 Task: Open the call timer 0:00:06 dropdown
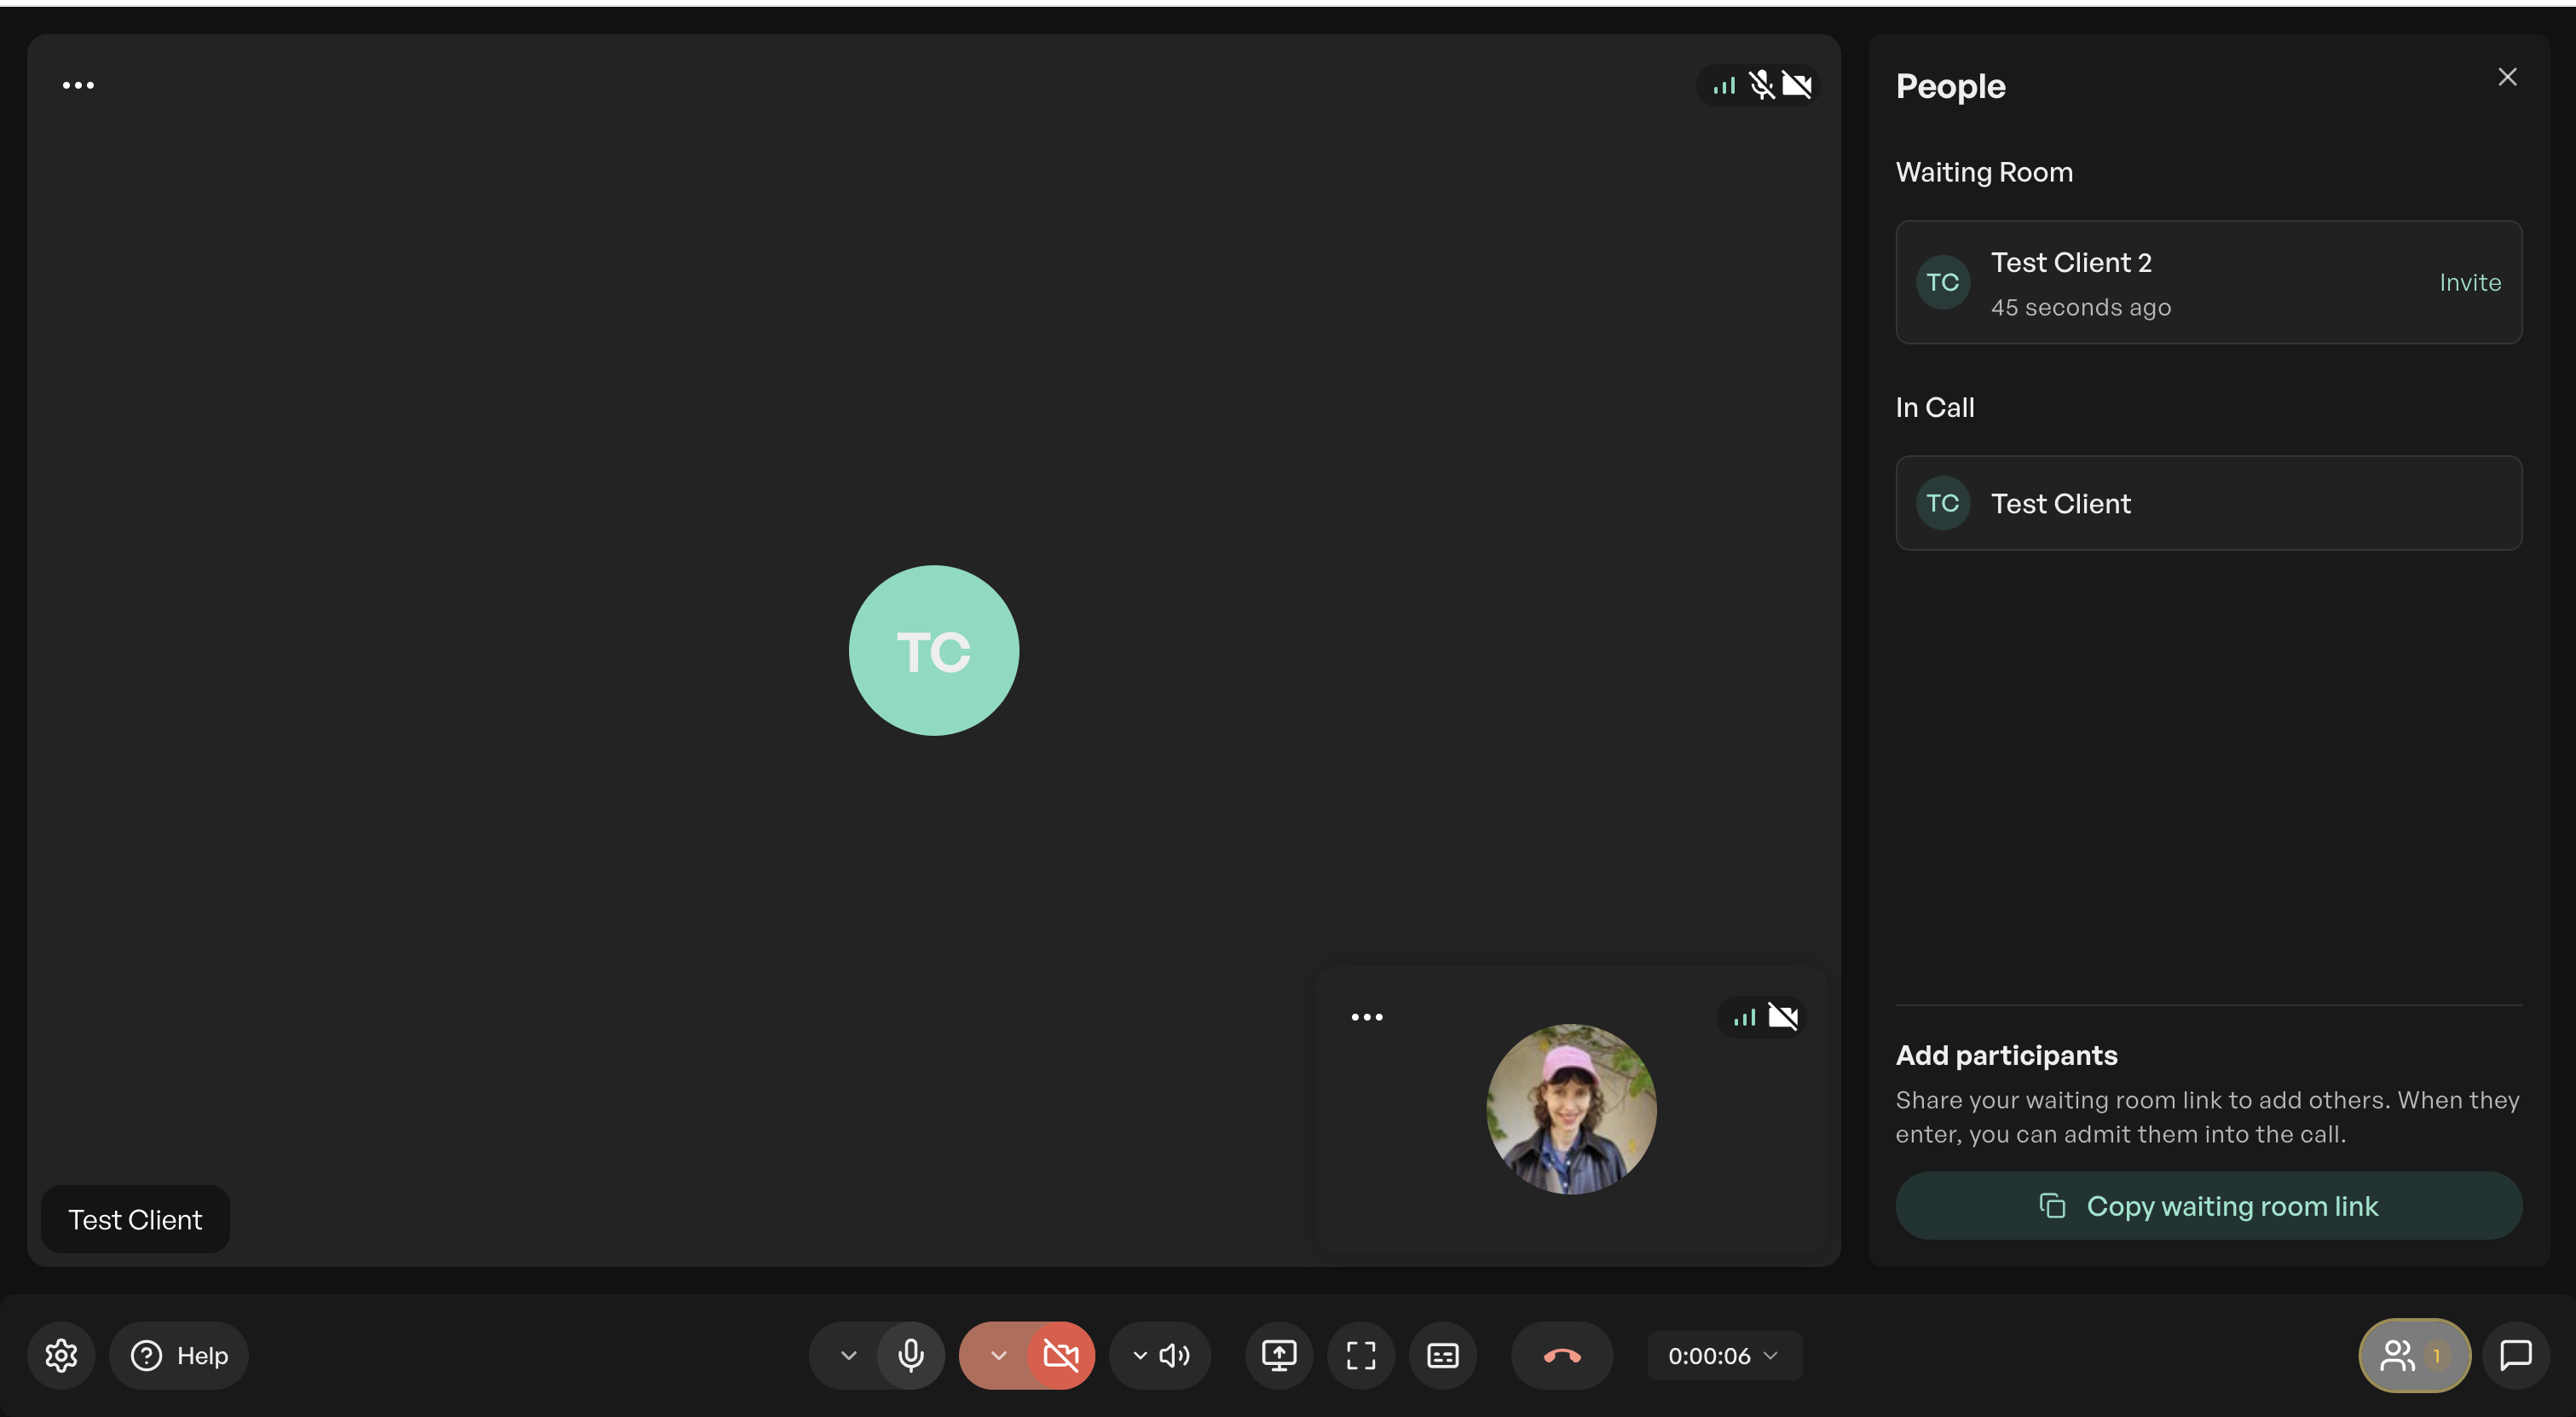[x=1724, y=1356]
